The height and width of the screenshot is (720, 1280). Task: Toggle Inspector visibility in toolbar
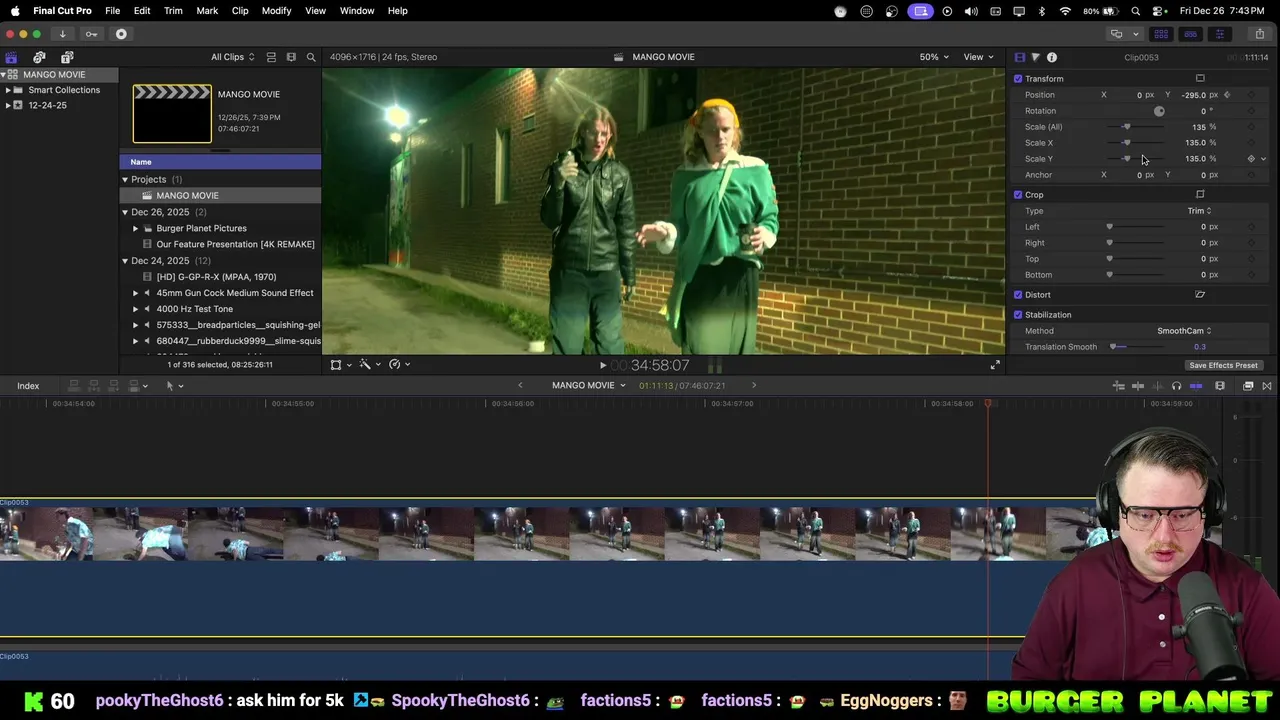tap(1219, 34)
